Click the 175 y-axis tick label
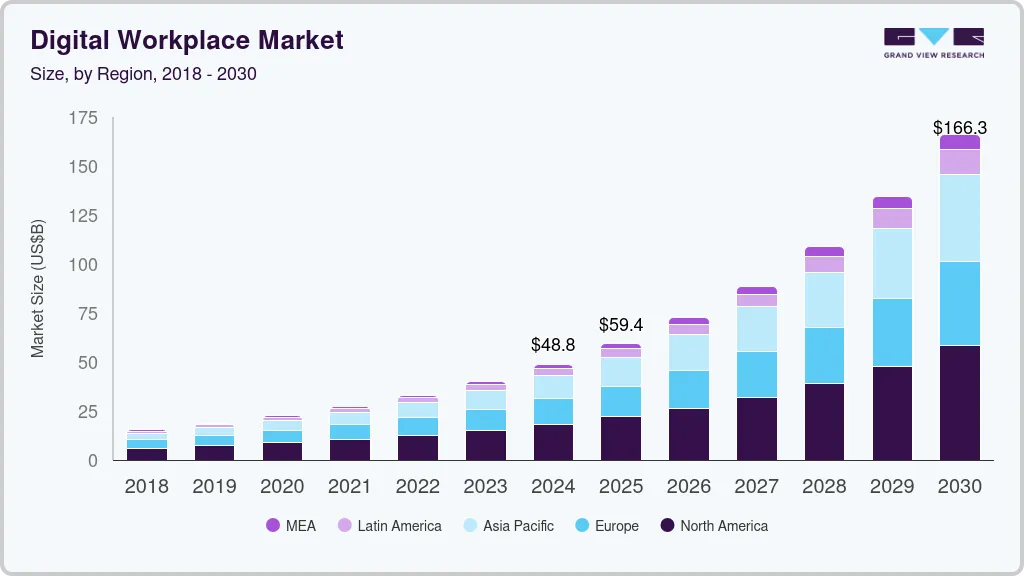1024x576 pixels. pos(83,118)
